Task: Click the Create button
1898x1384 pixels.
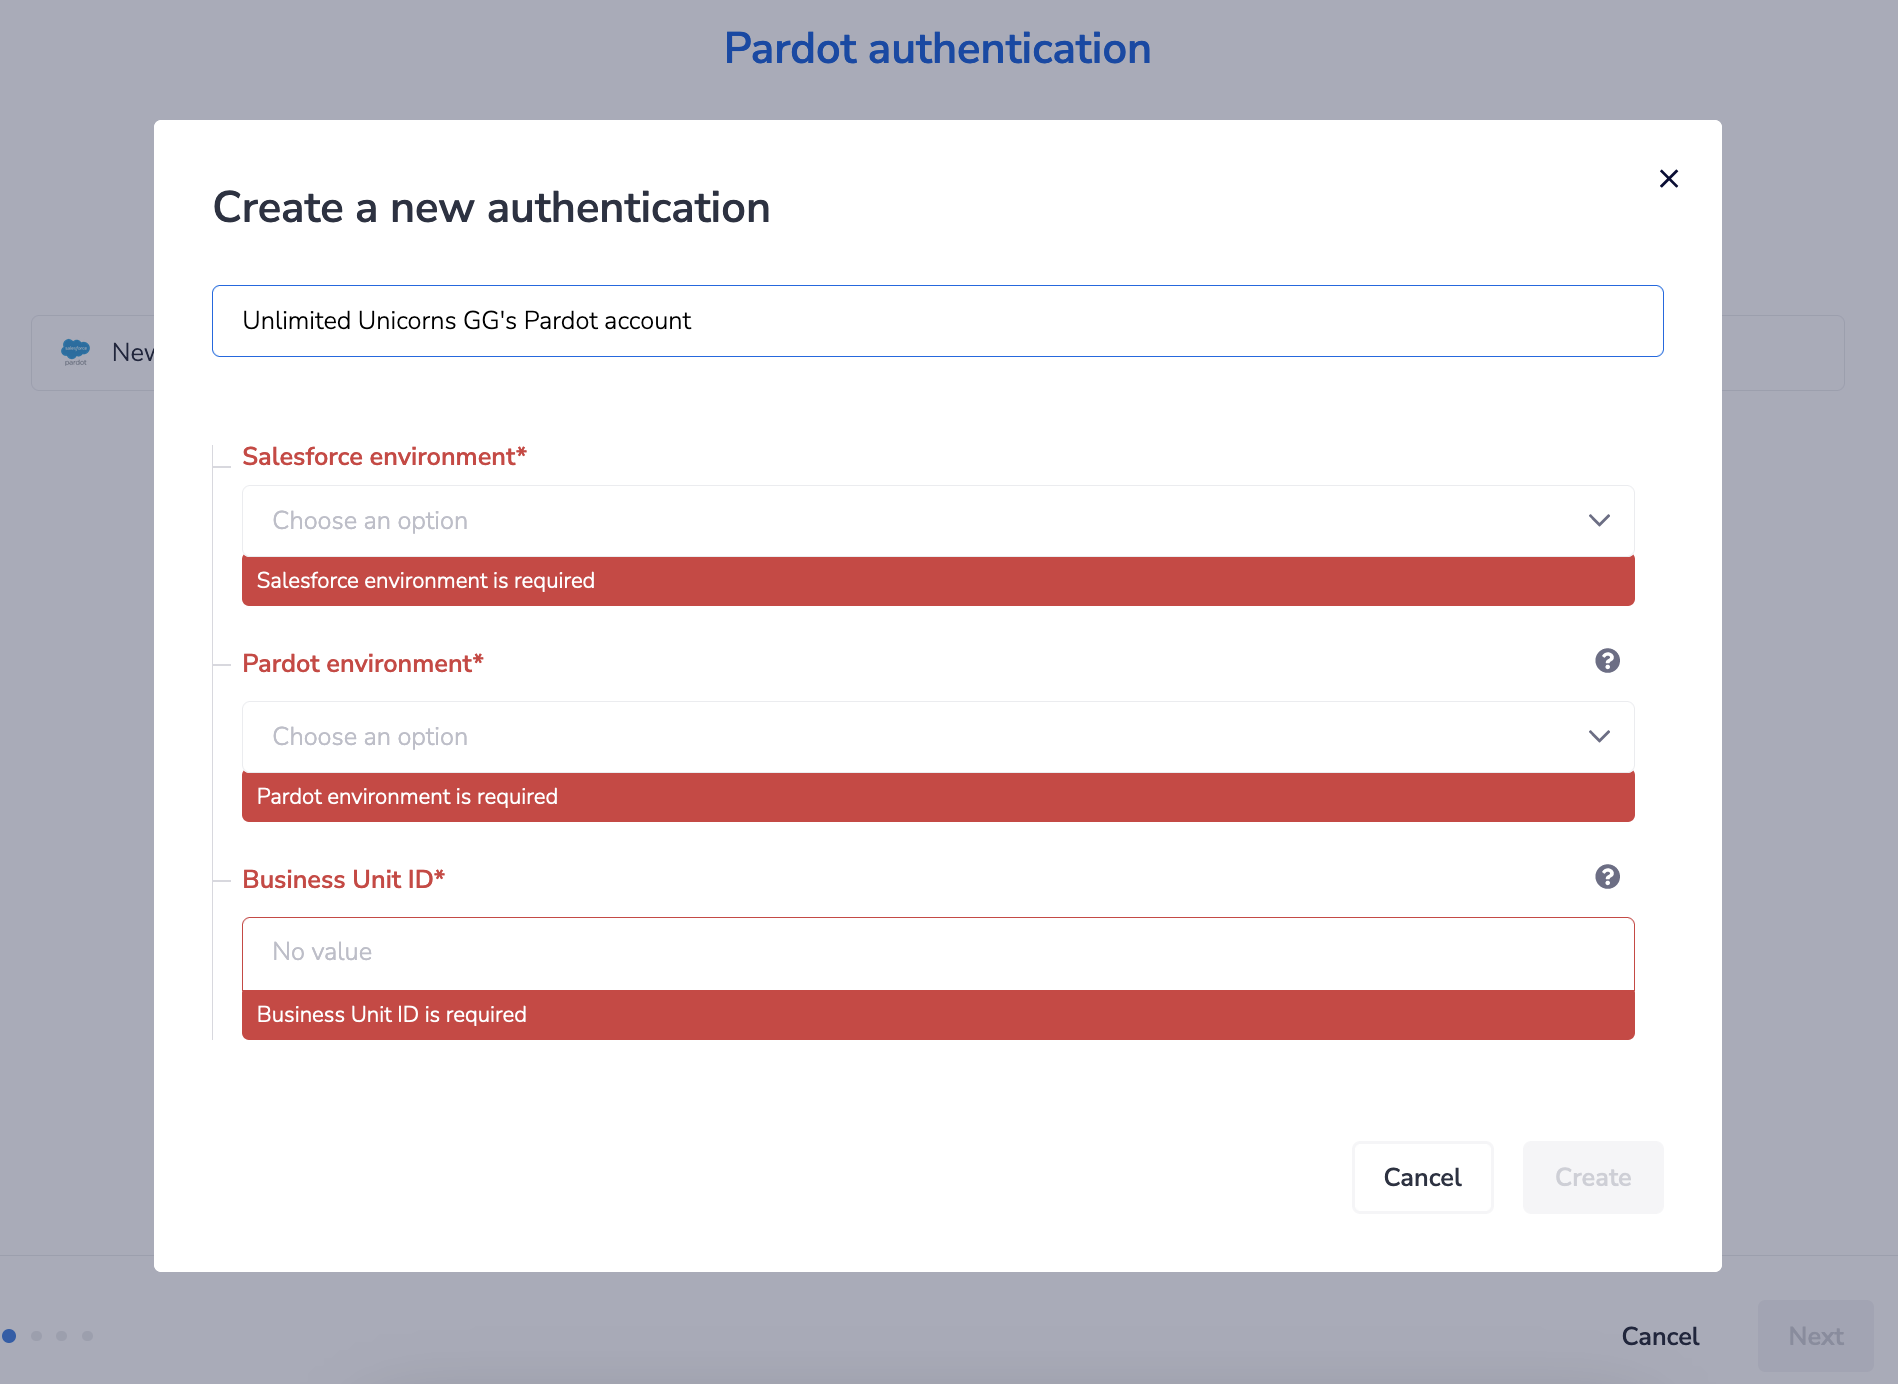Action: click(1593, 1177)
